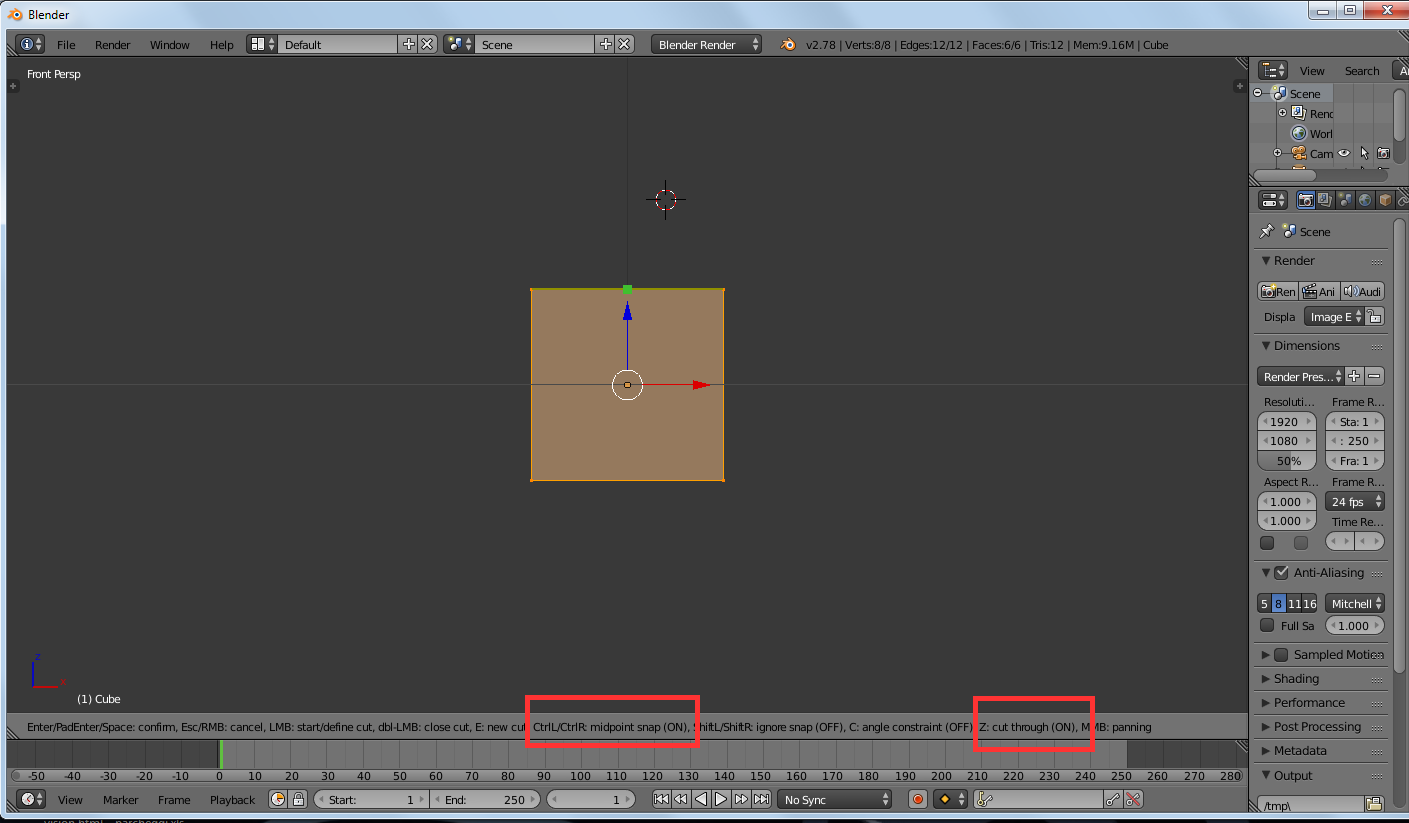Click the 1920 resolution X field
Viewport: 1409px width, 823px height.
coord(1286,421)
